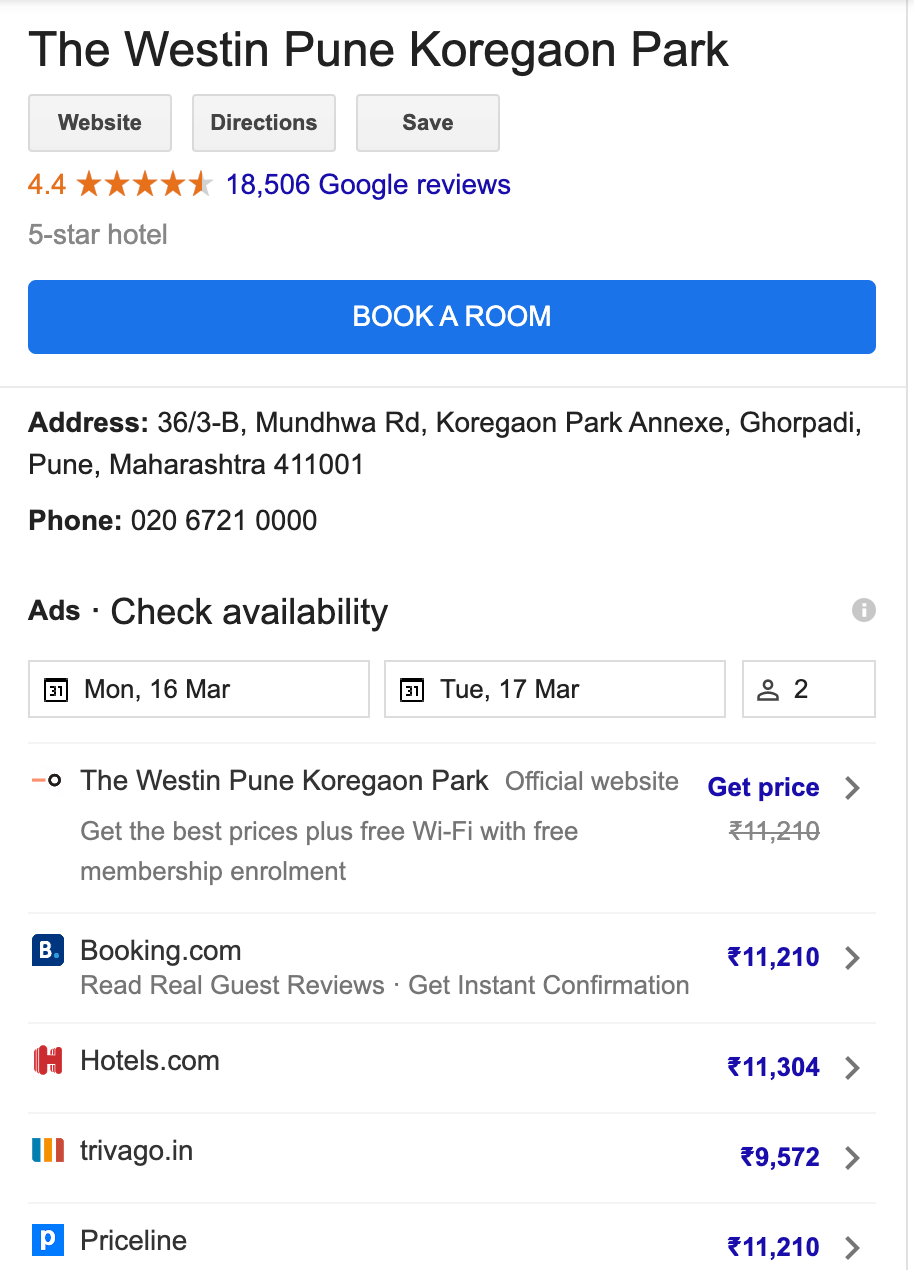Open the 18,506 Google reviews link

tap(368, 185)
